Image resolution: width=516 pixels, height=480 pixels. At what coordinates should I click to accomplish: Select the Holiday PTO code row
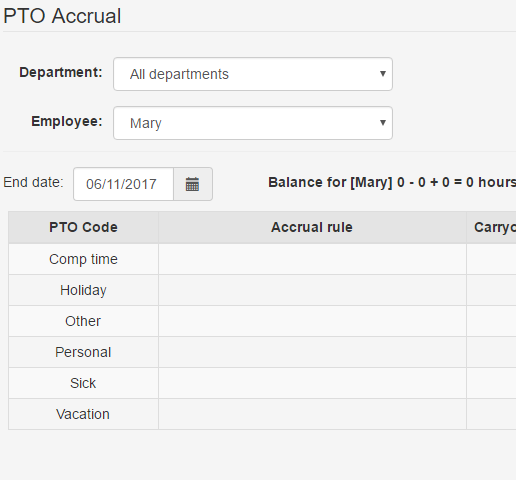point(262,290)
